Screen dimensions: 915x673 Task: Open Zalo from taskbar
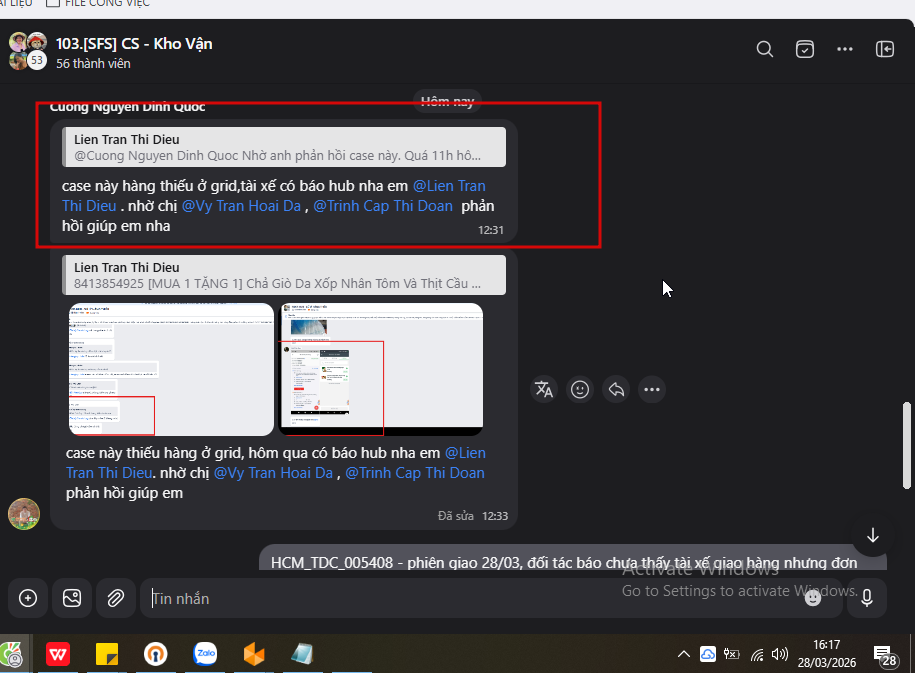pos(205,654)
